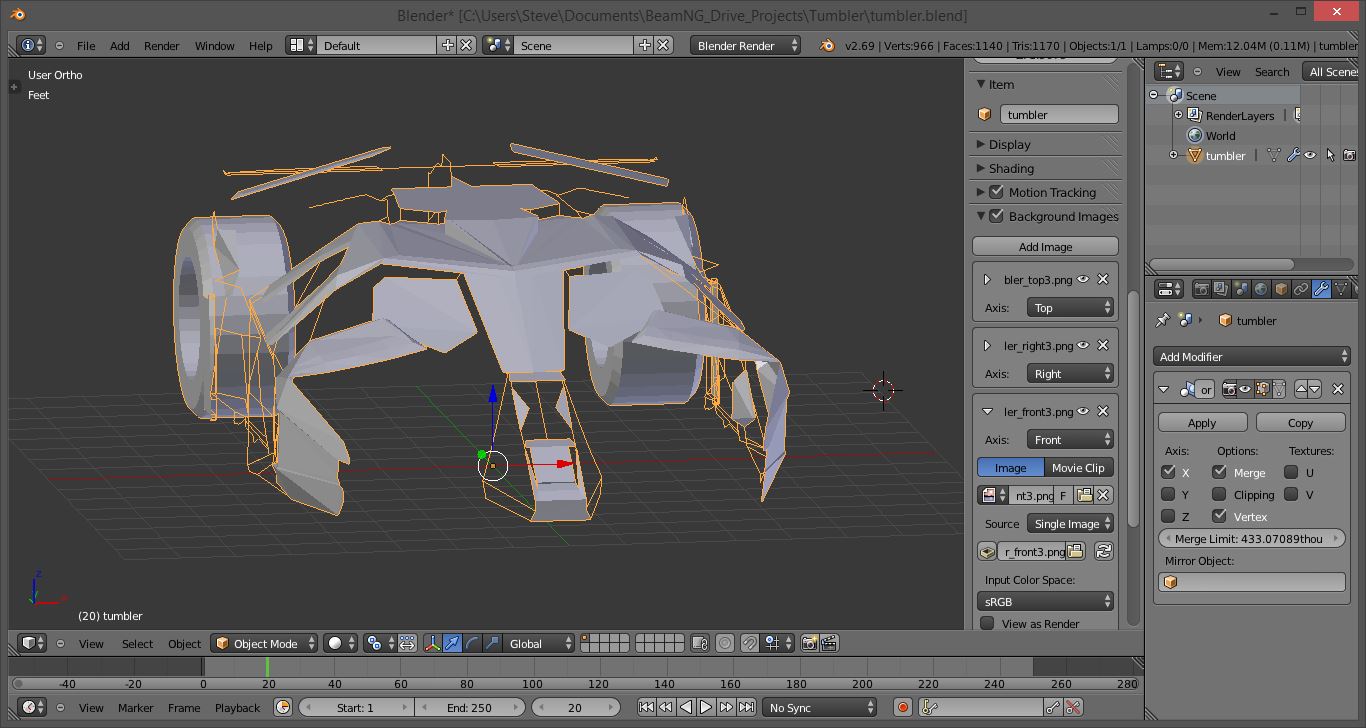Toggle proportional editing icon
Viewport: 1366px width, 728px height.
[725, 643]
